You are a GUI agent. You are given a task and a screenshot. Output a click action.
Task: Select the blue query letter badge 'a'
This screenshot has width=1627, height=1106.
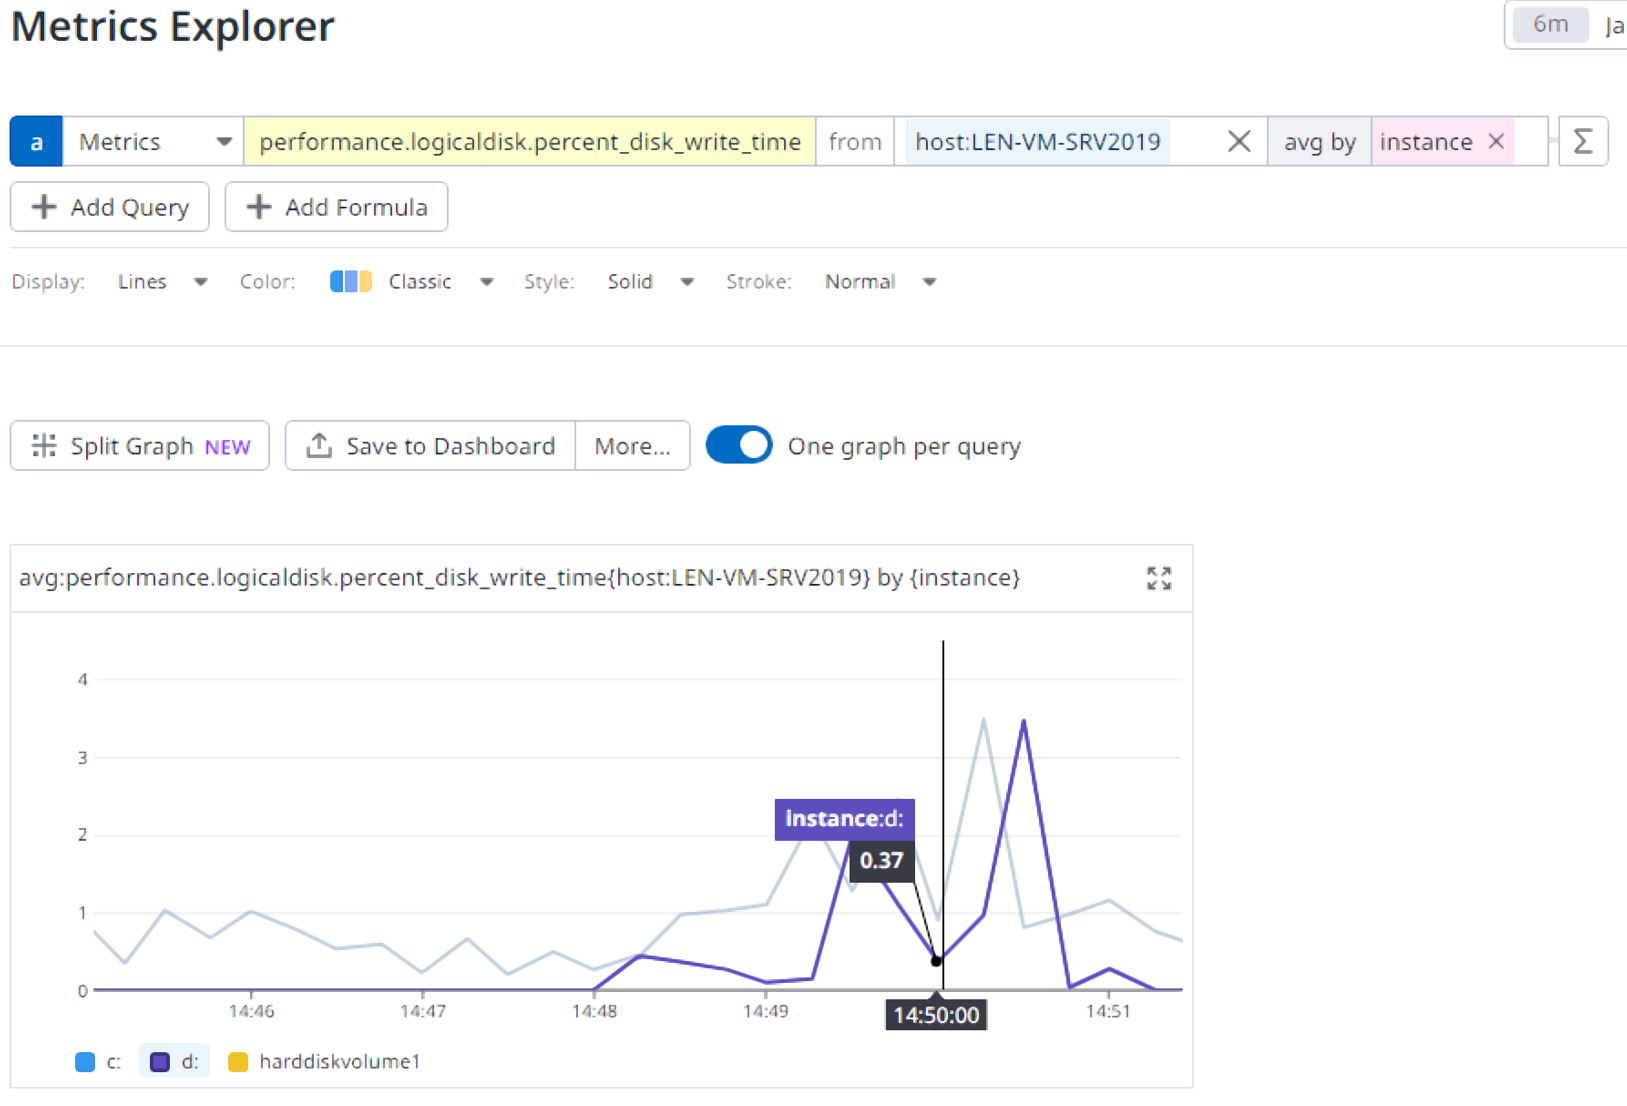point(35,141)
